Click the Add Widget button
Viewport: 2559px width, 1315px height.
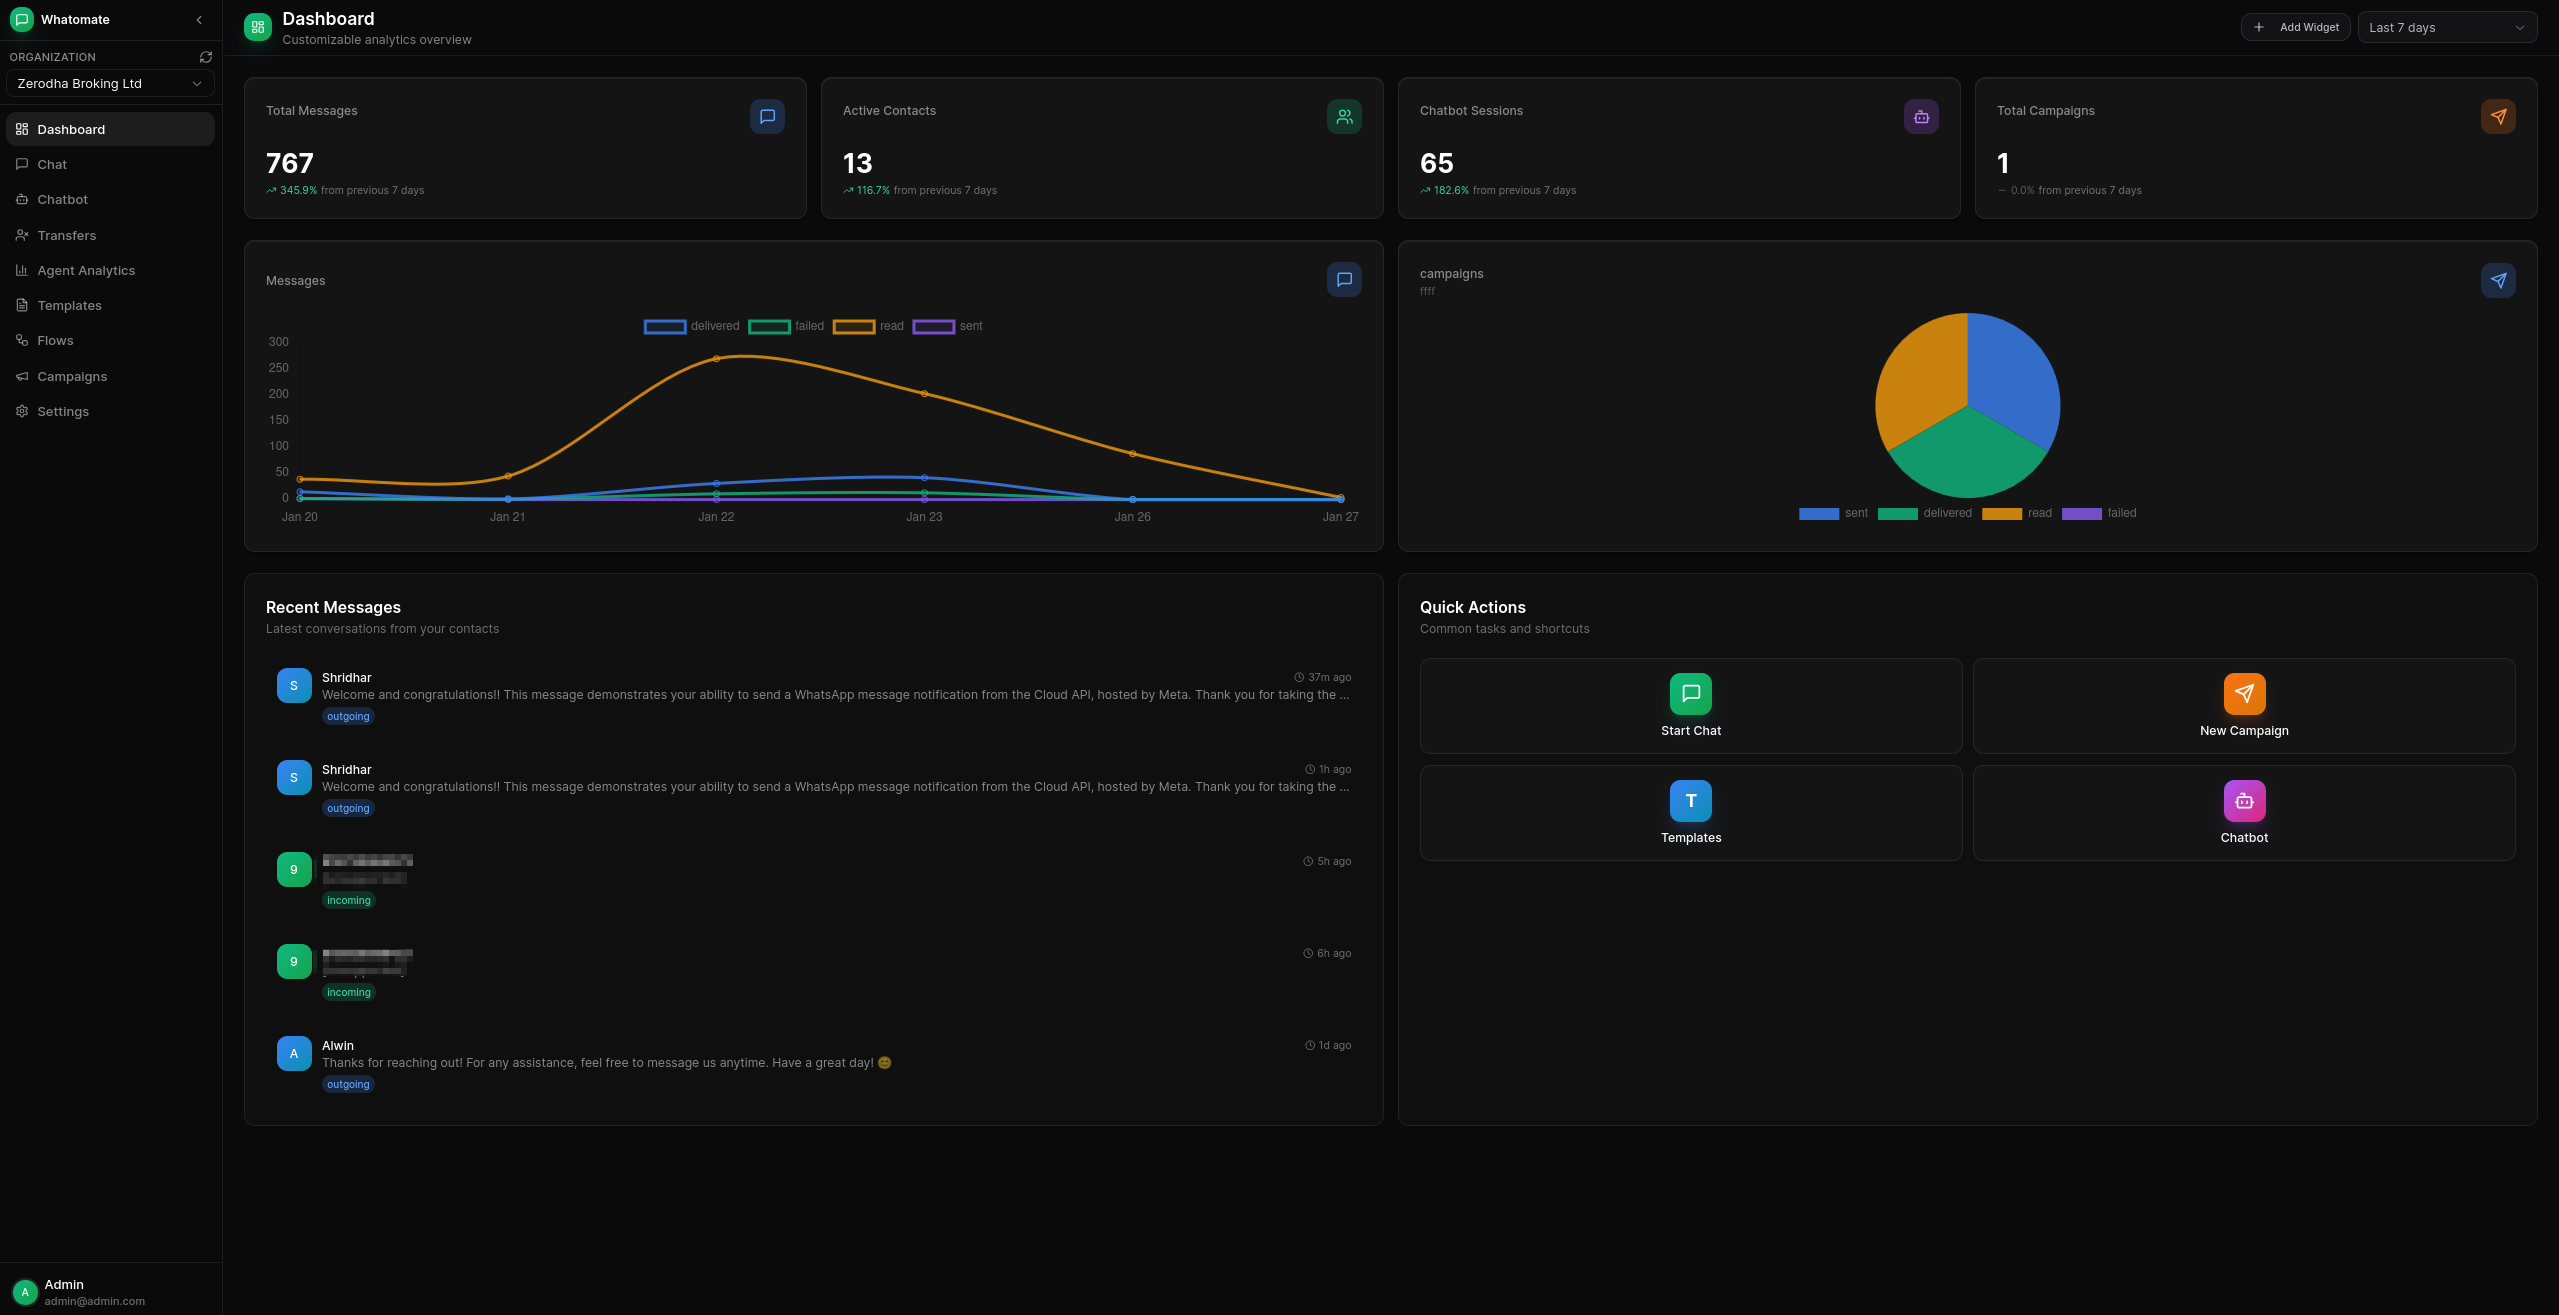(2296, 27)
